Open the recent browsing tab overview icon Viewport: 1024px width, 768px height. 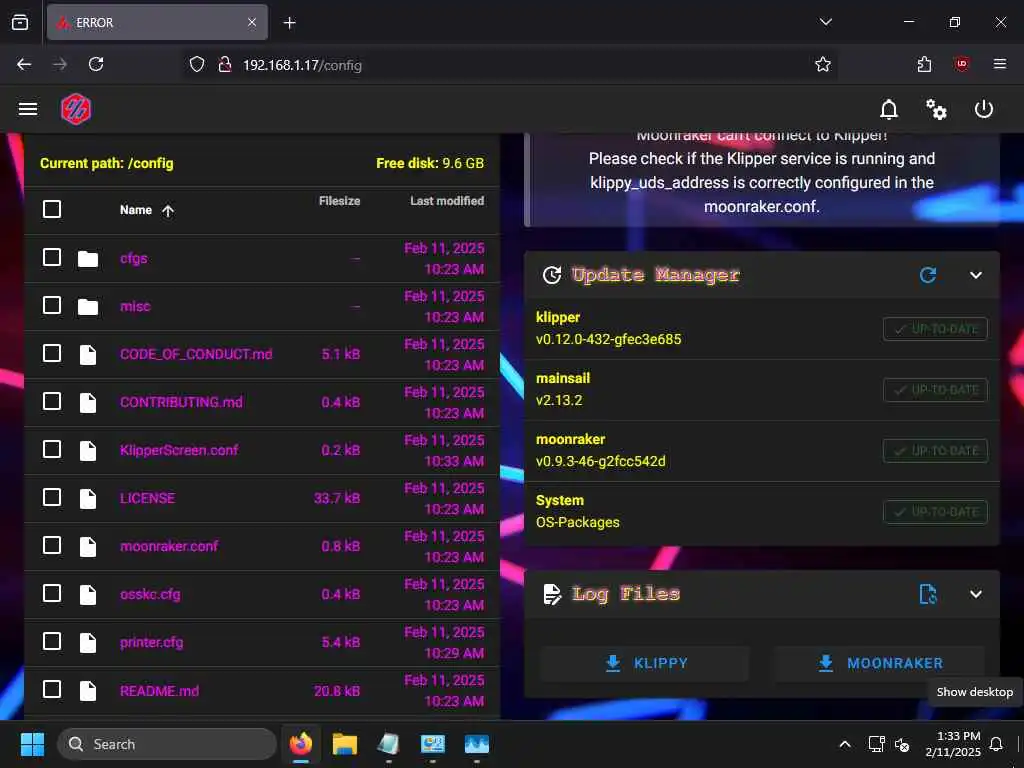pos(20,23)
